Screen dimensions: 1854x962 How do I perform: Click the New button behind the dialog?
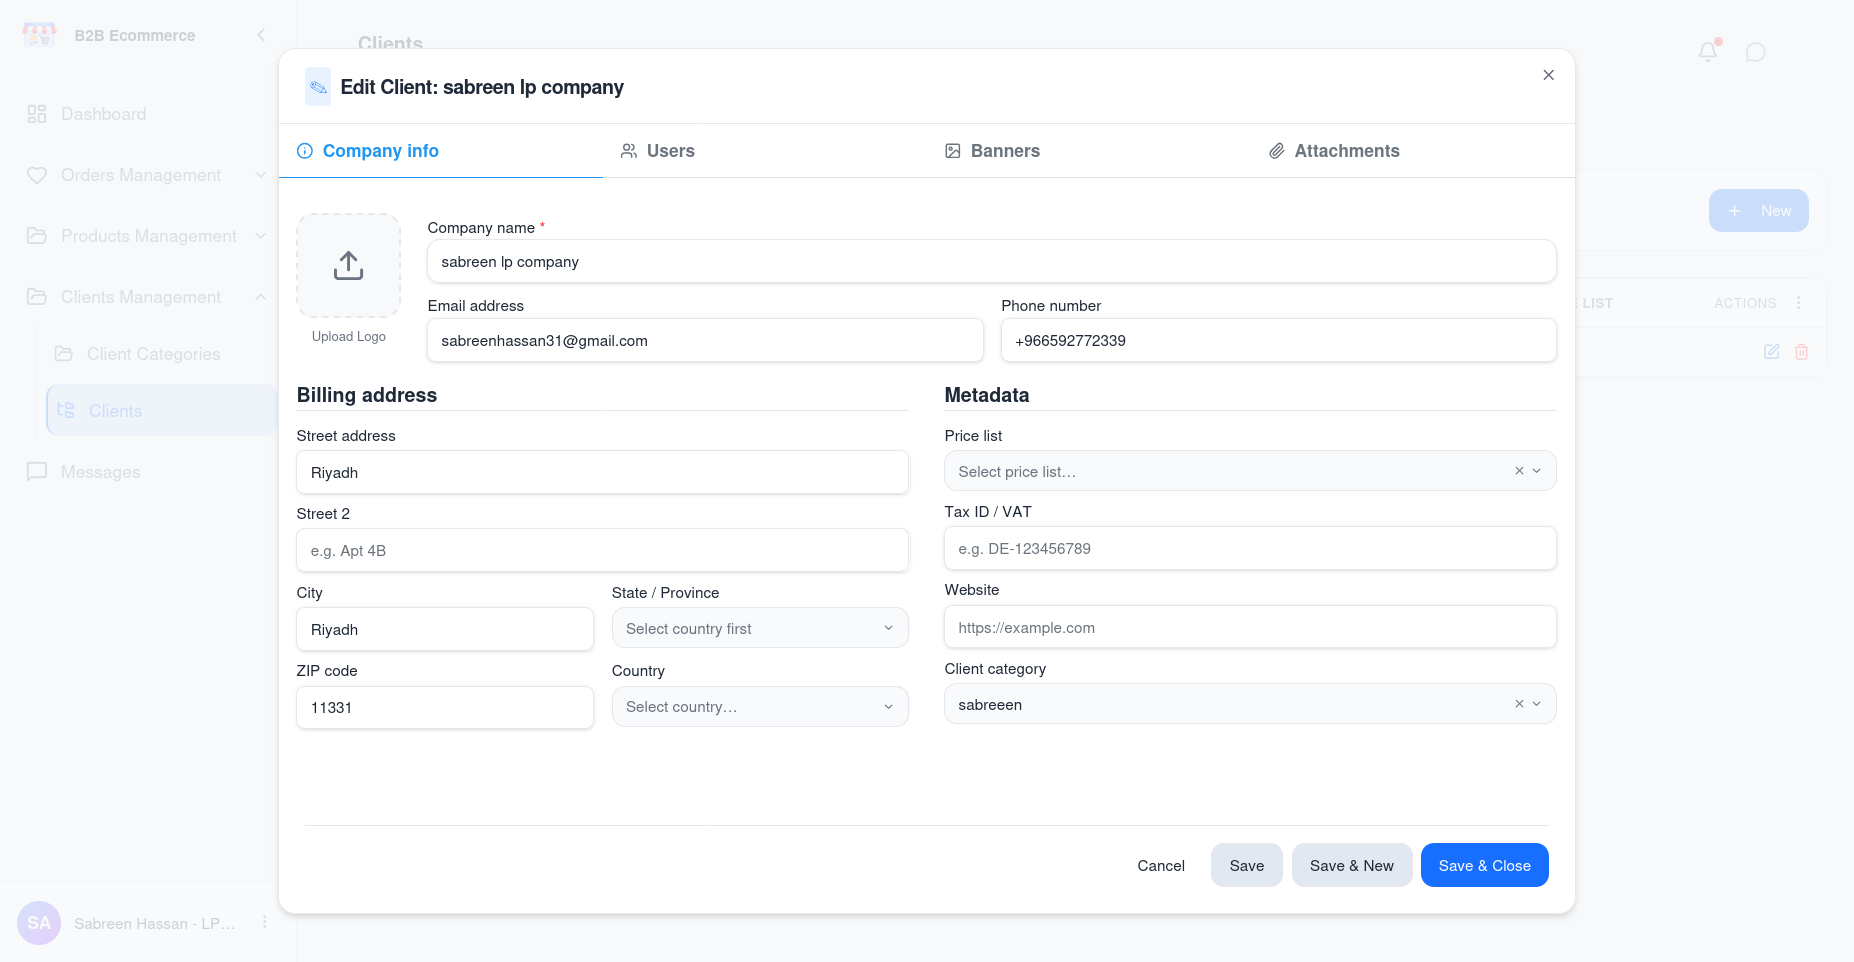[x=1759, y=211]
